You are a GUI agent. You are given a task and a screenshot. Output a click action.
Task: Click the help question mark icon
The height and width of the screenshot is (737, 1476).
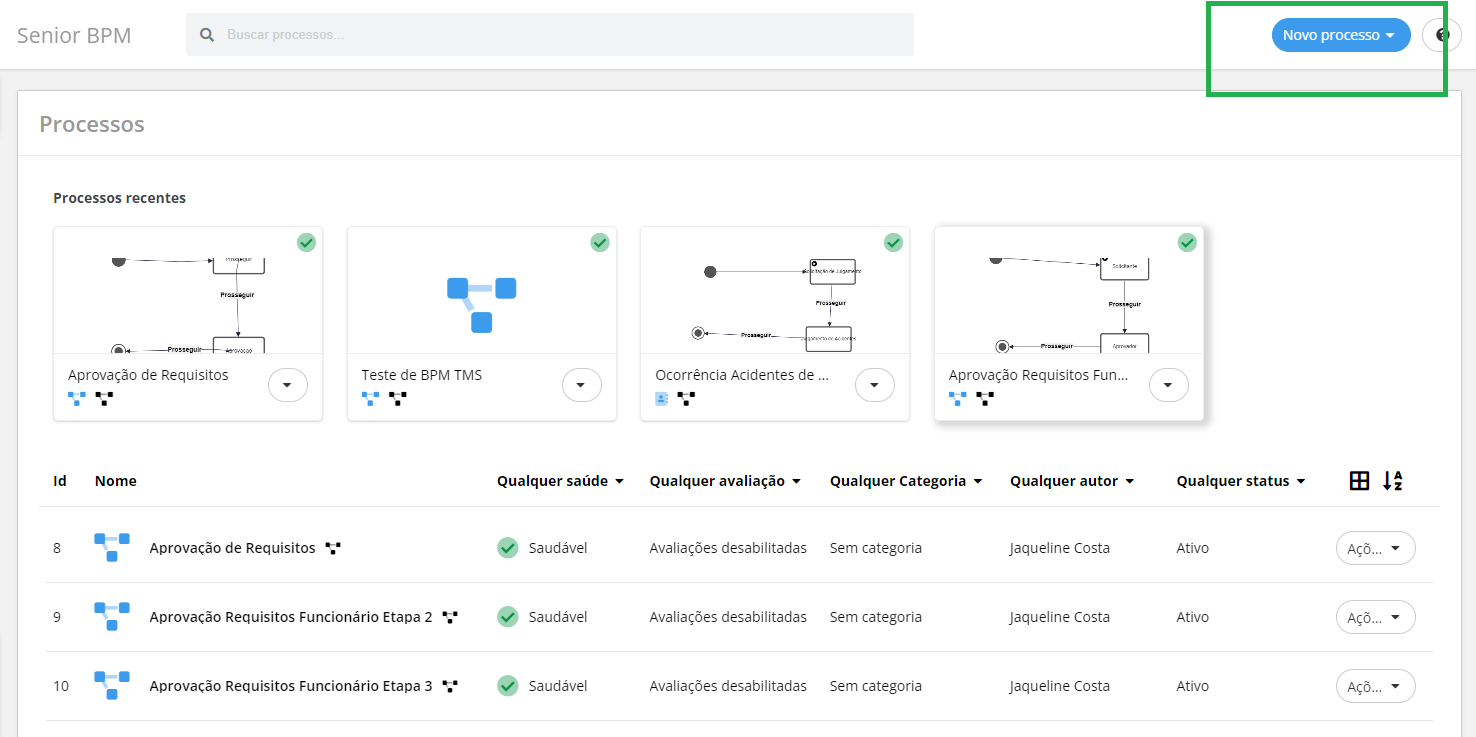[1442, 35]
